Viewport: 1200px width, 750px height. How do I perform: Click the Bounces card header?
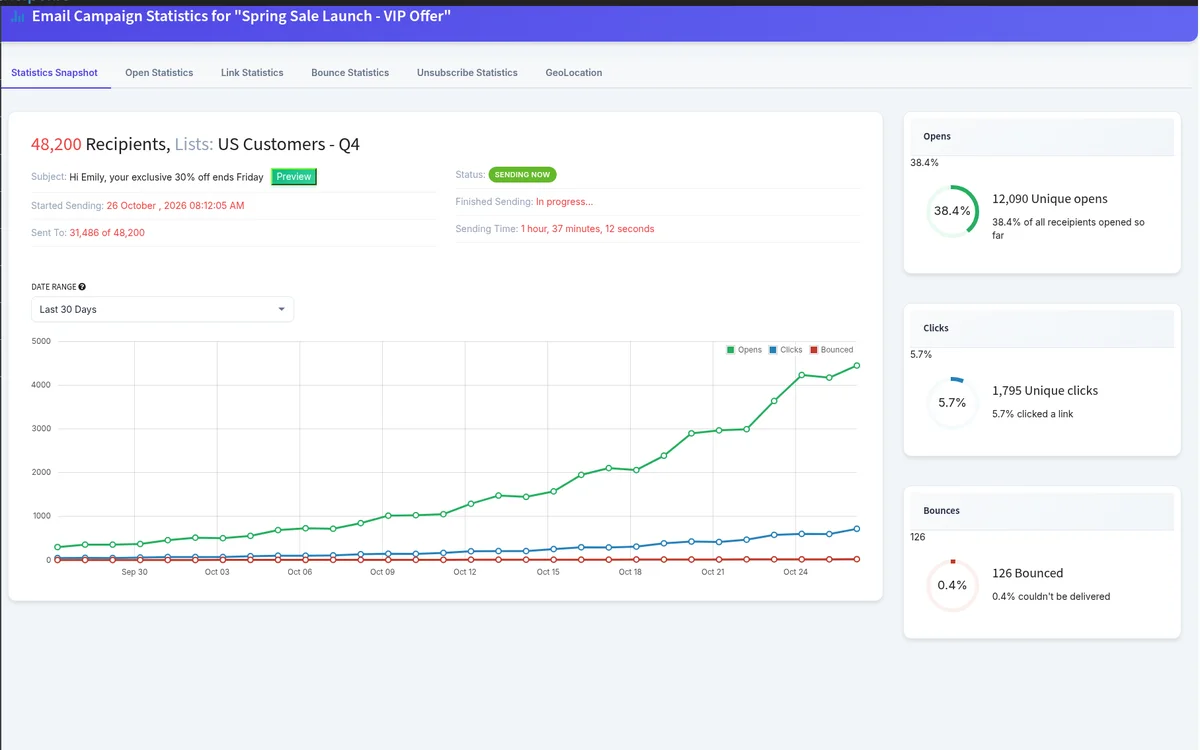pos(1040,511)
